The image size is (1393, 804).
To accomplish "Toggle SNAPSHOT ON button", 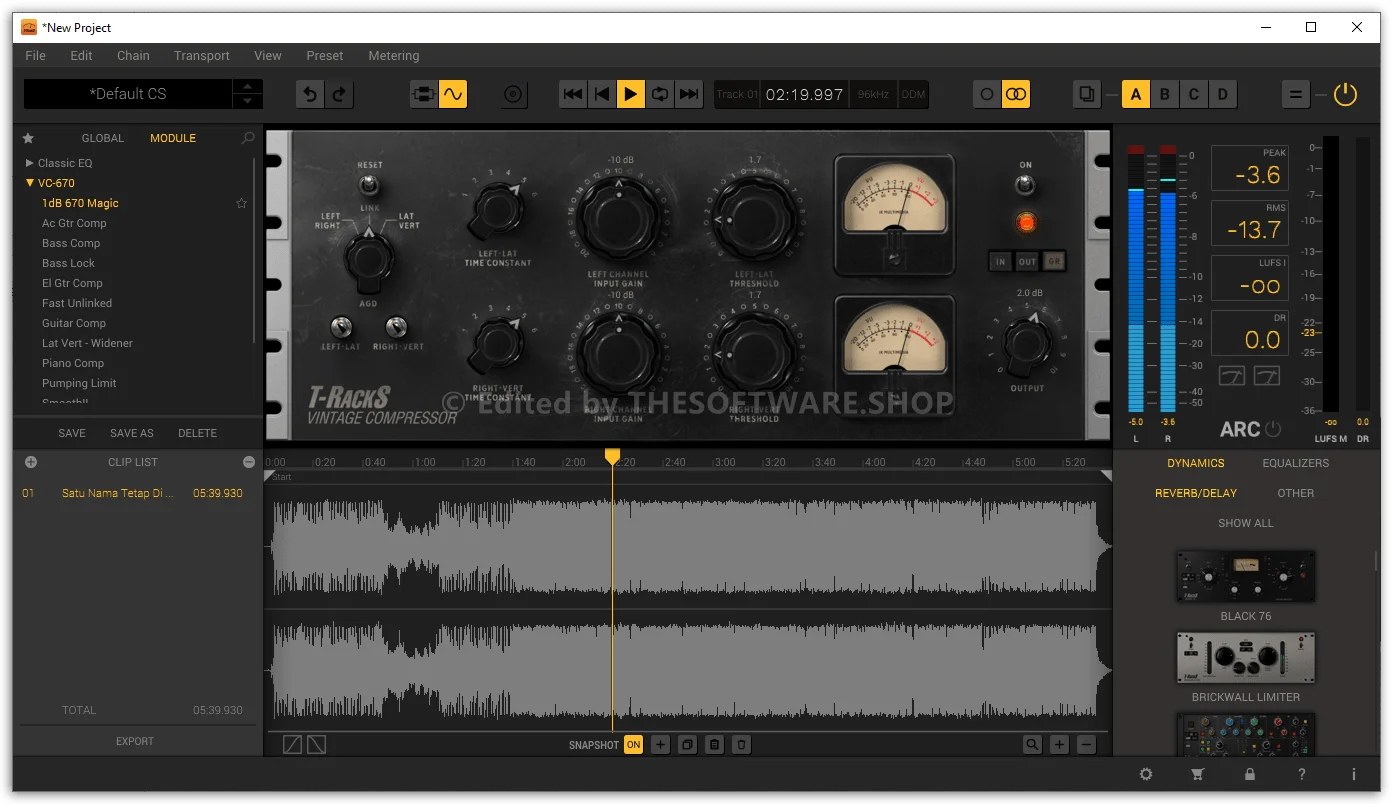I will [x=633, y=745].
